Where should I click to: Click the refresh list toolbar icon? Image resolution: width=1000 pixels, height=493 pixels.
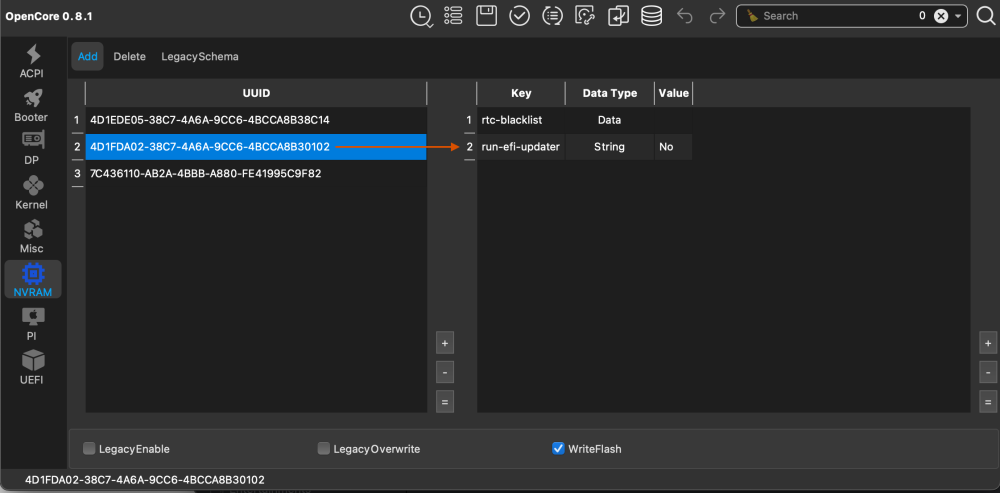552,16
